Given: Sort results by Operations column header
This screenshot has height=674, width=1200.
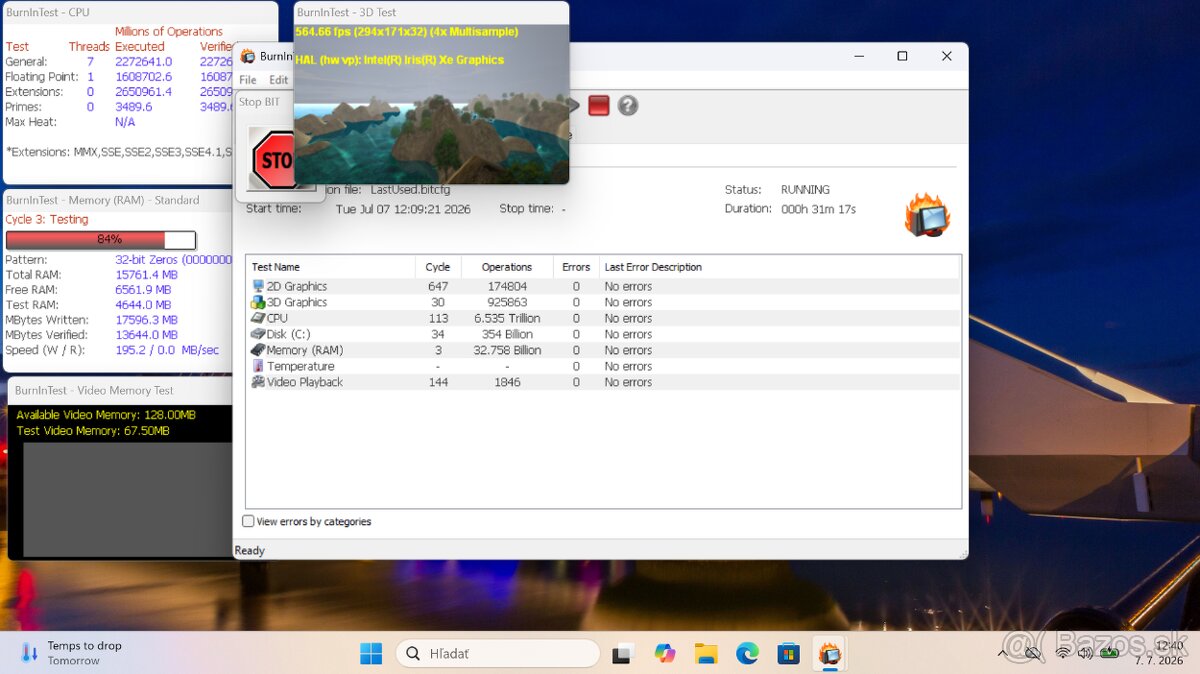Looking at the screenshot, I should point(507,267).
